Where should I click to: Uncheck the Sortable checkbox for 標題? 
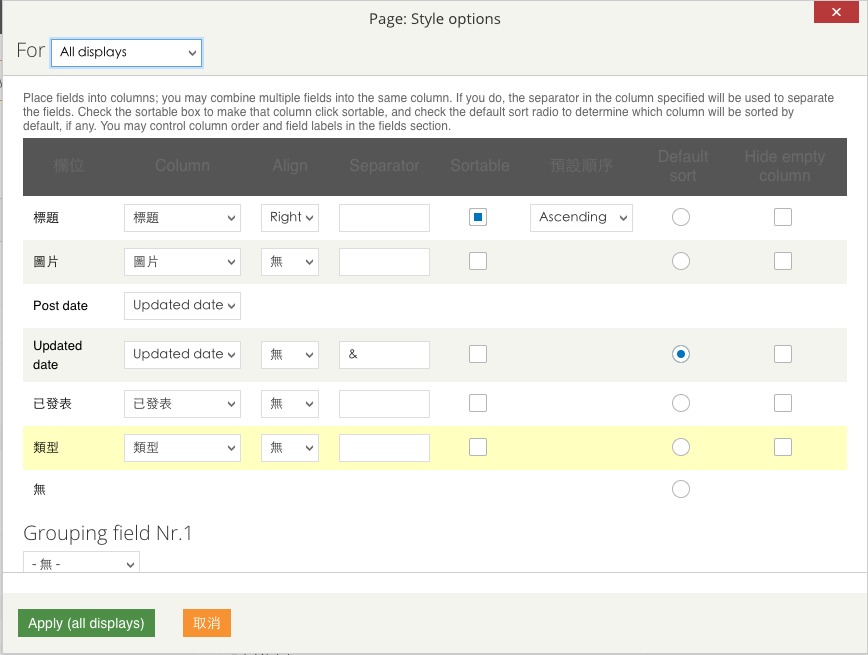(x=478, y=217)
